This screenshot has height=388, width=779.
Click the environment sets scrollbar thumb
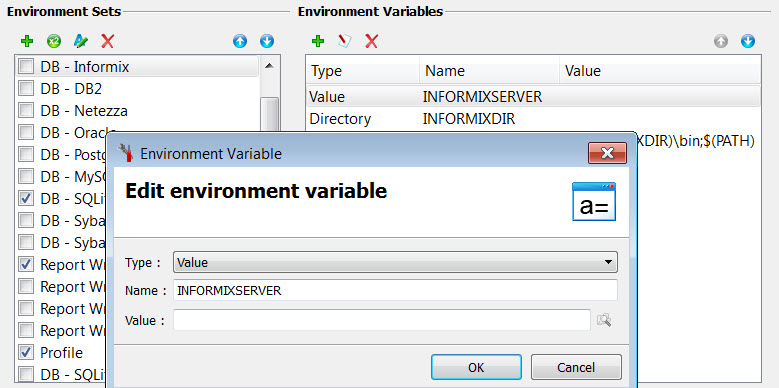point(269,114)
